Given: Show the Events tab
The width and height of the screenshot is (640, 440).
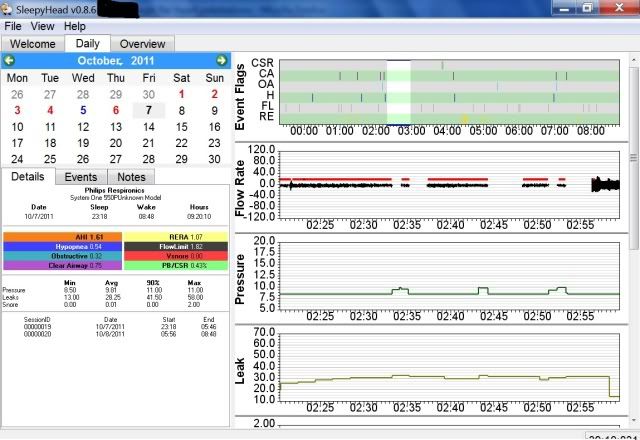Looking at the screenshot, I should coord(81,177).
